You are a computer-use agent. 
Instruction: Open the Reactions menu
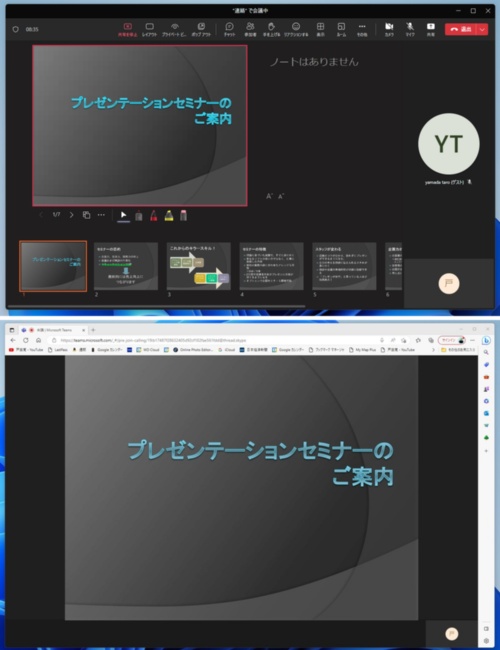(296, 29)
